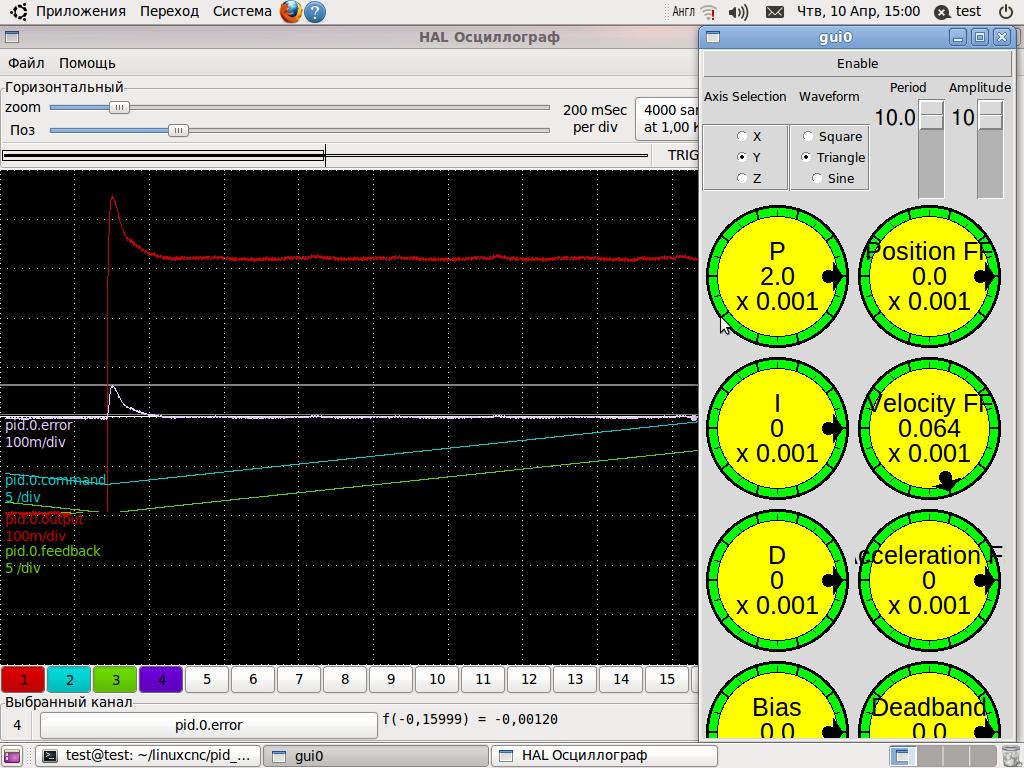Select the Z axis radio button
Screen dimensions: 1024x768
[x=742, y=179]
